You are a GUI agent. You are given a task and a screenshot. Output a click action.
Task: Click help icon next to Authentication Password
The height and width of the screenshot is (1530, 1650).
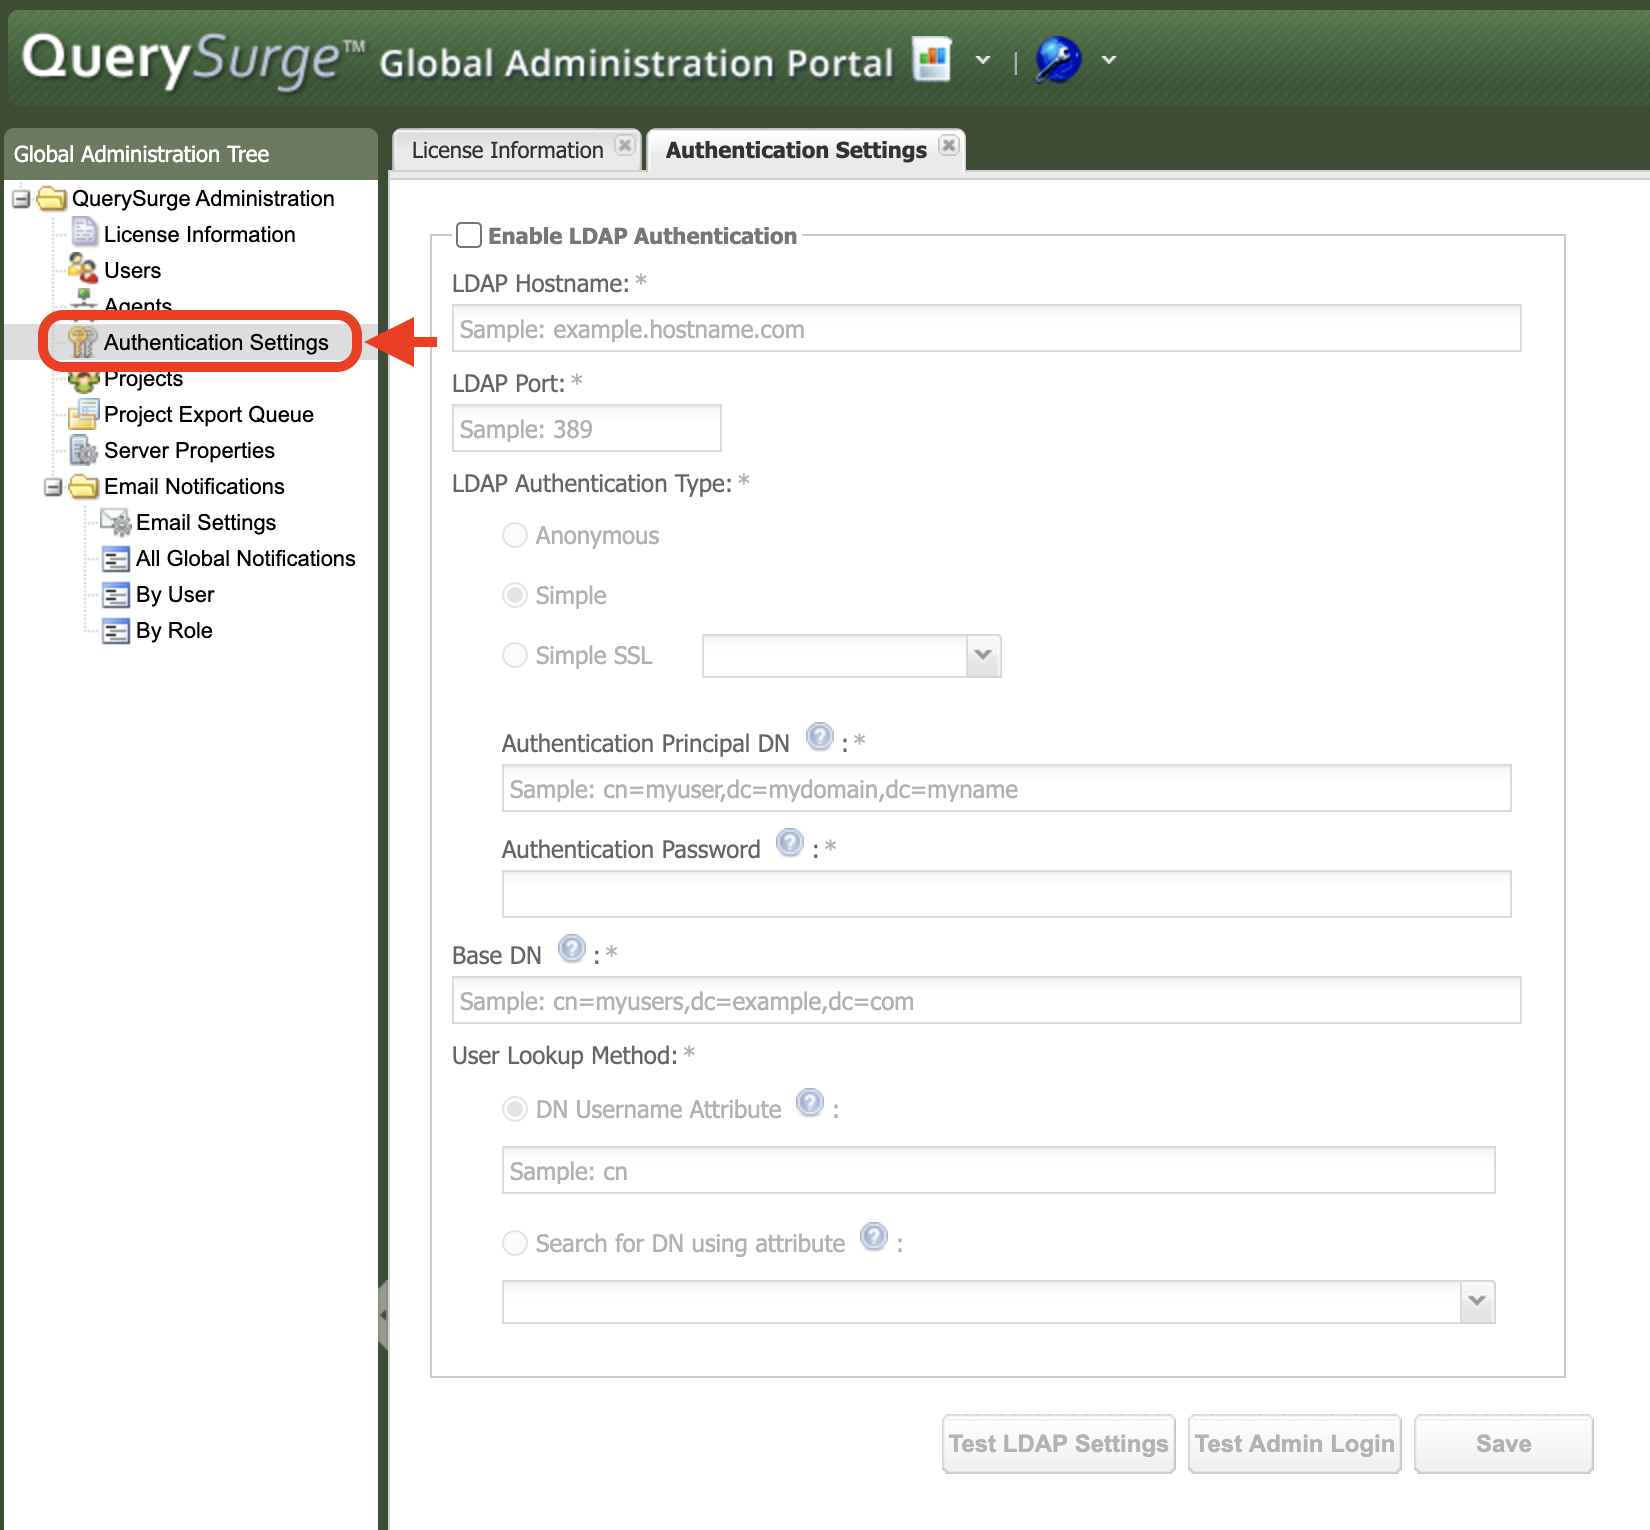click(790, 844)
